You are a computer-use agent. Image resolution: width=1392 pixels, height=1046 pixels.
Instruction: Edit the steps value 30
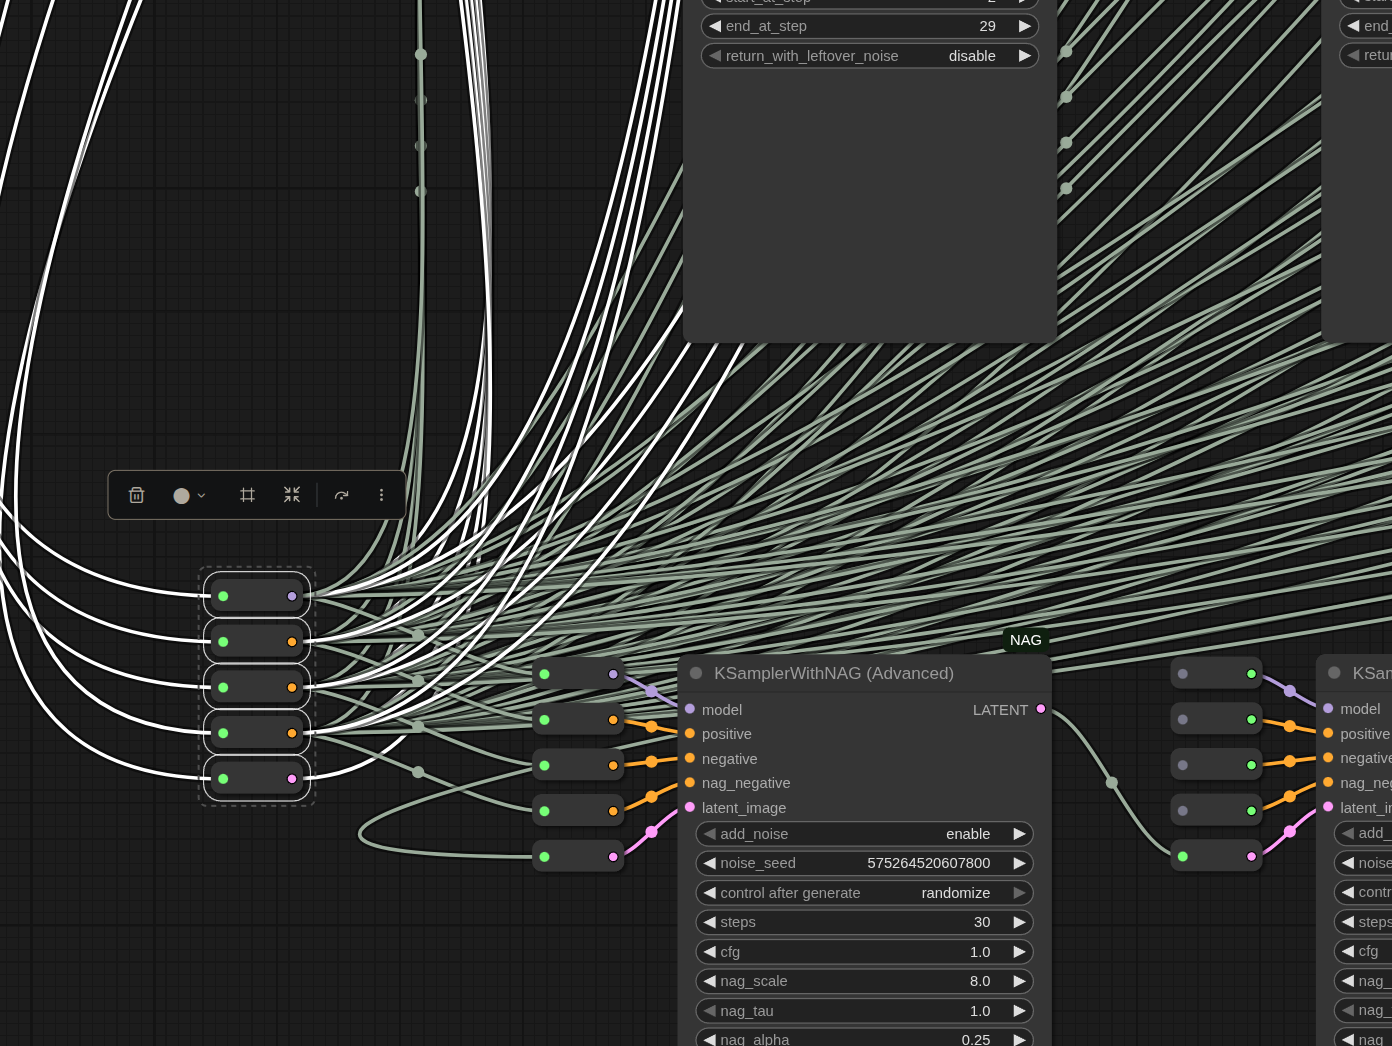coord(865,922)
